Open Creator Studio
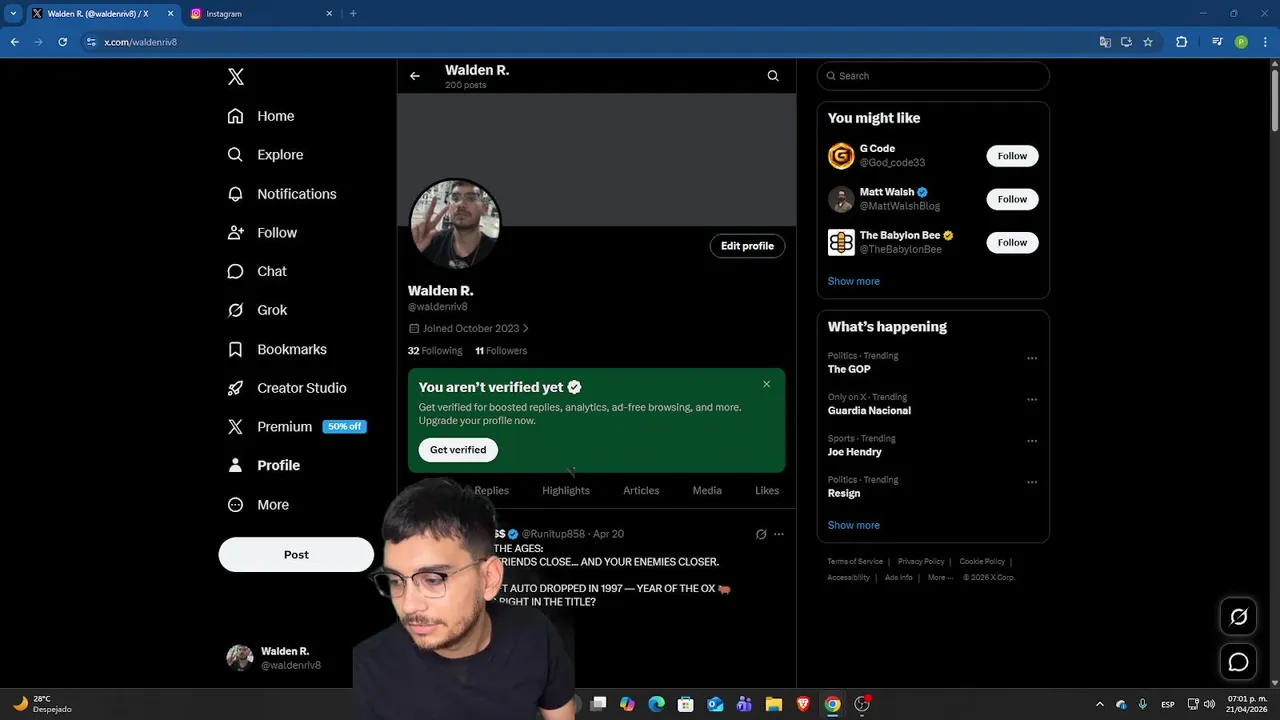Image resolution: width=1280 pixels, height=720 pixels. [287, 388]
